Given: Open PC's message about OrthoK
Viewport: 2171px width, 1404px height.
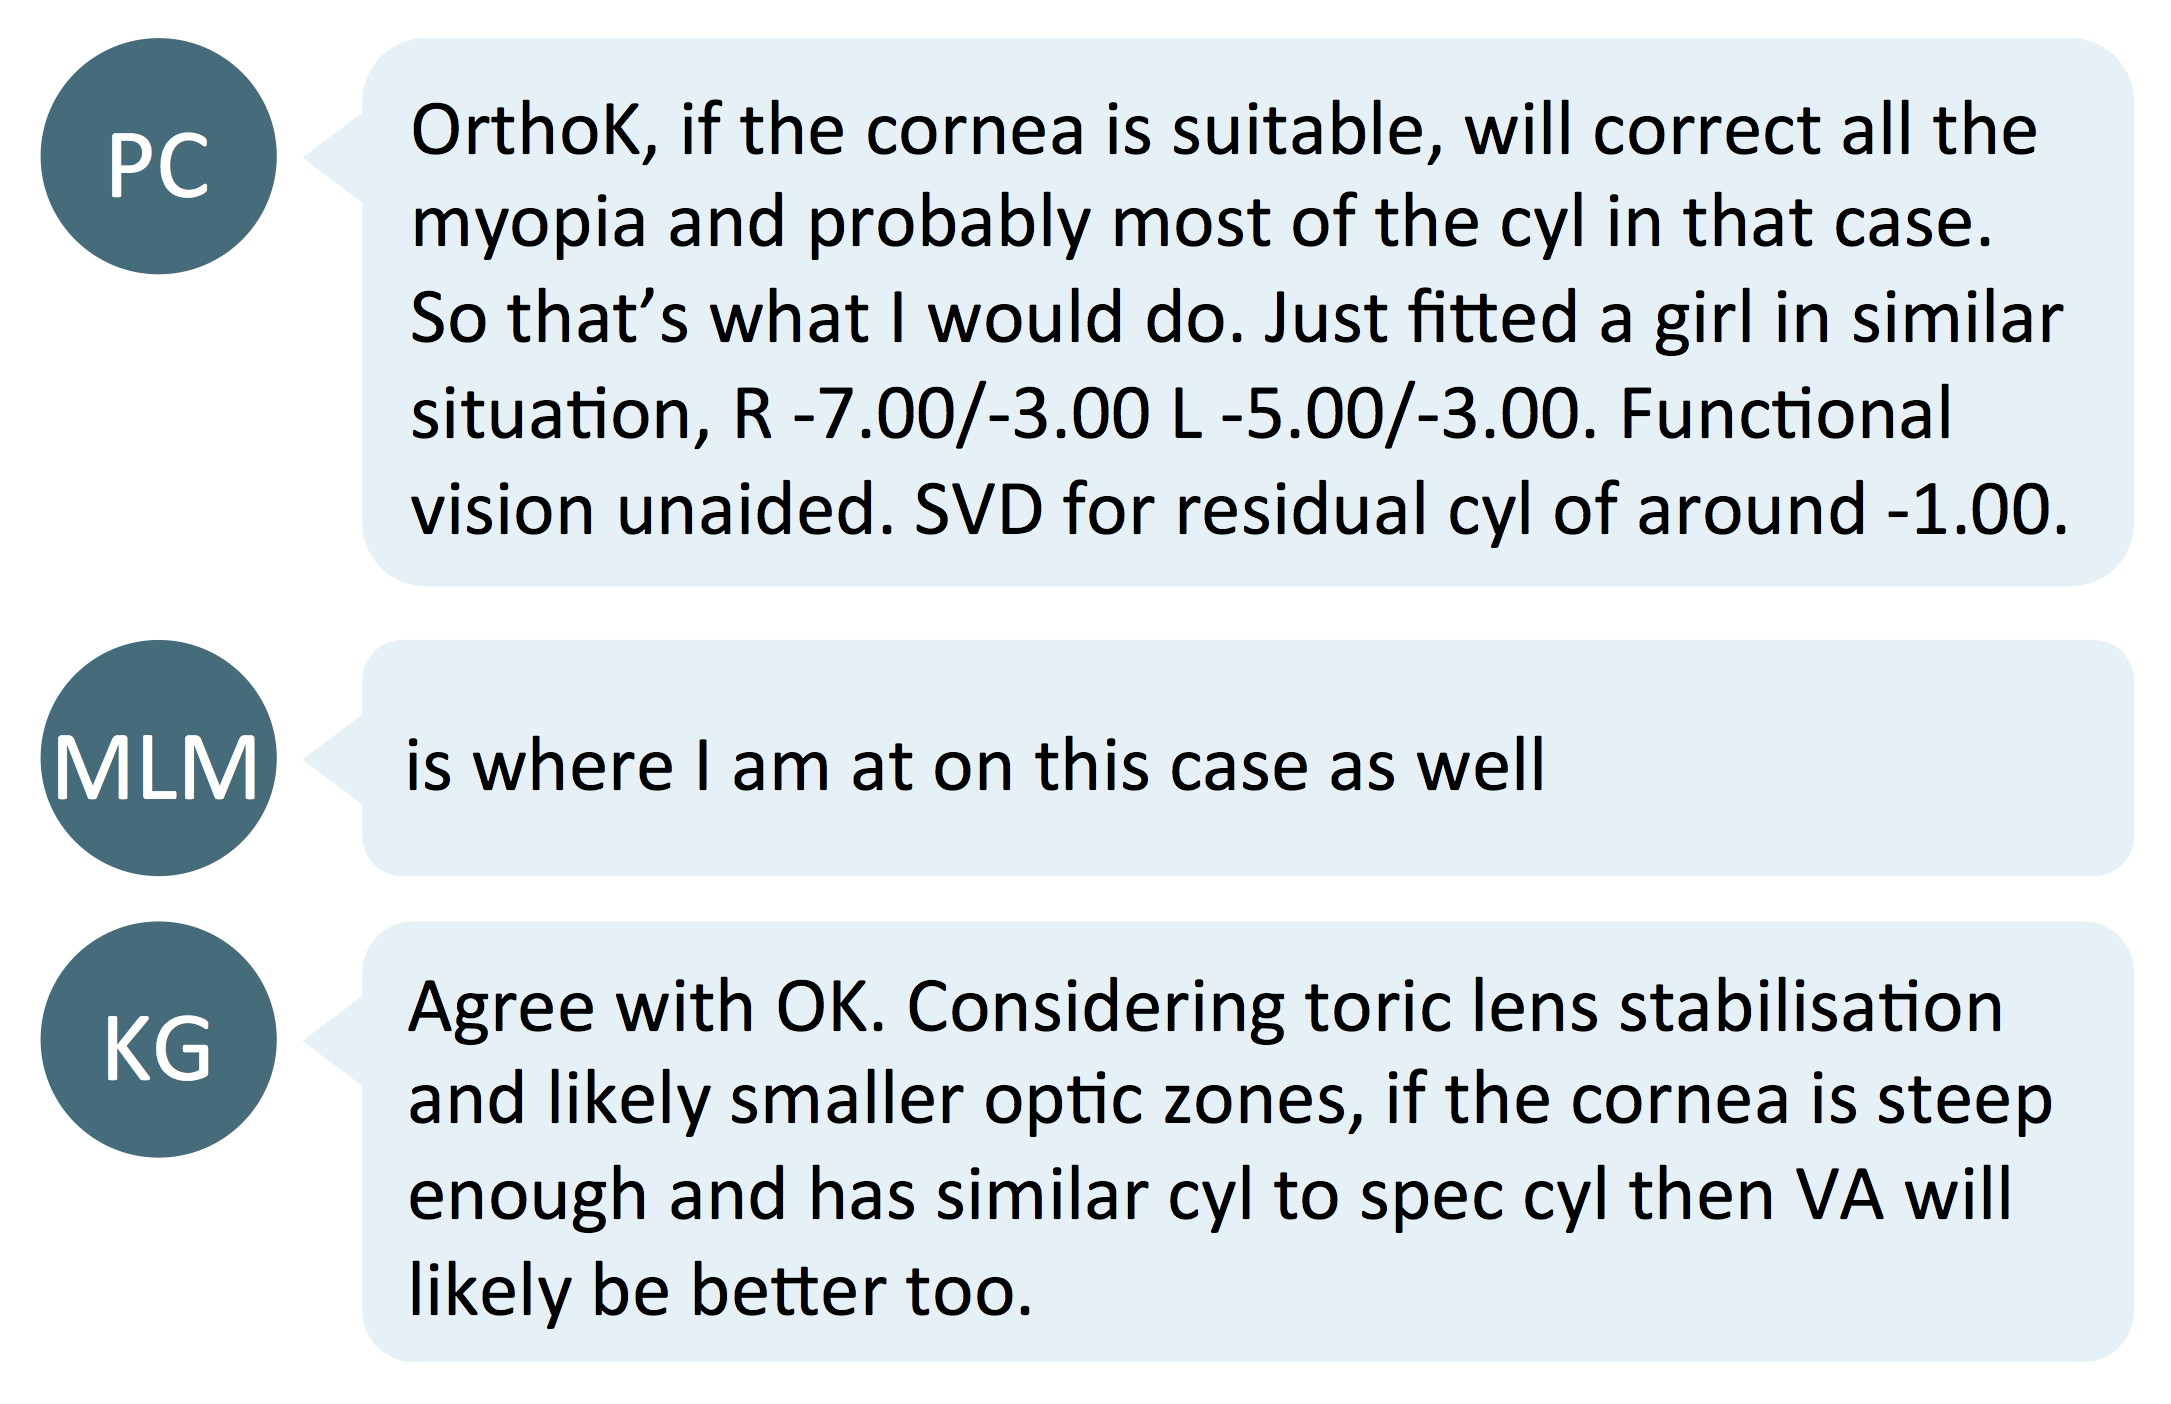Looking at the screenshot, I should click(x=1247, y=312).
